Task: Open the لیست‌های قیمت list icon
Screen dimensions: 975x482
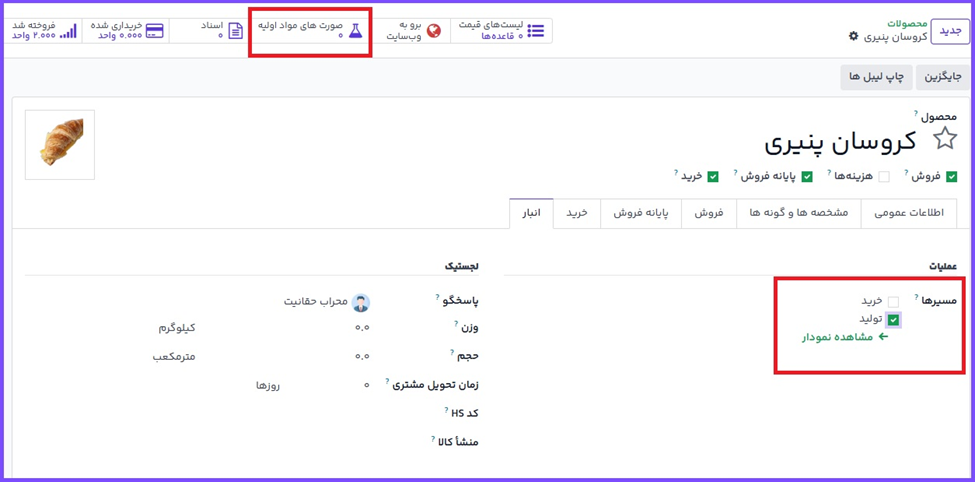Action: [x=536, y=31]
